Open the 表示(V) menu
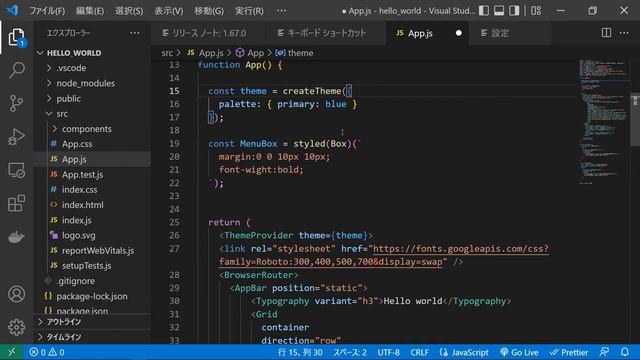 [x=169, y=11]
